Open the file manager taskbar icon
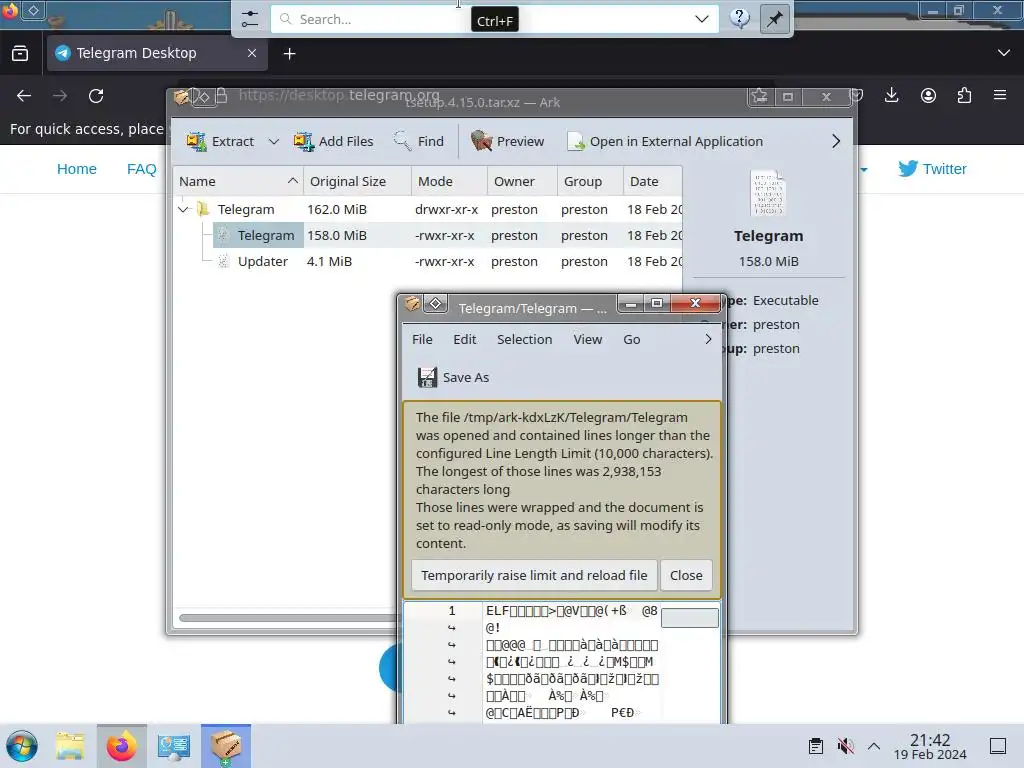Screen dimensions: 1024x768 (70, 746)
